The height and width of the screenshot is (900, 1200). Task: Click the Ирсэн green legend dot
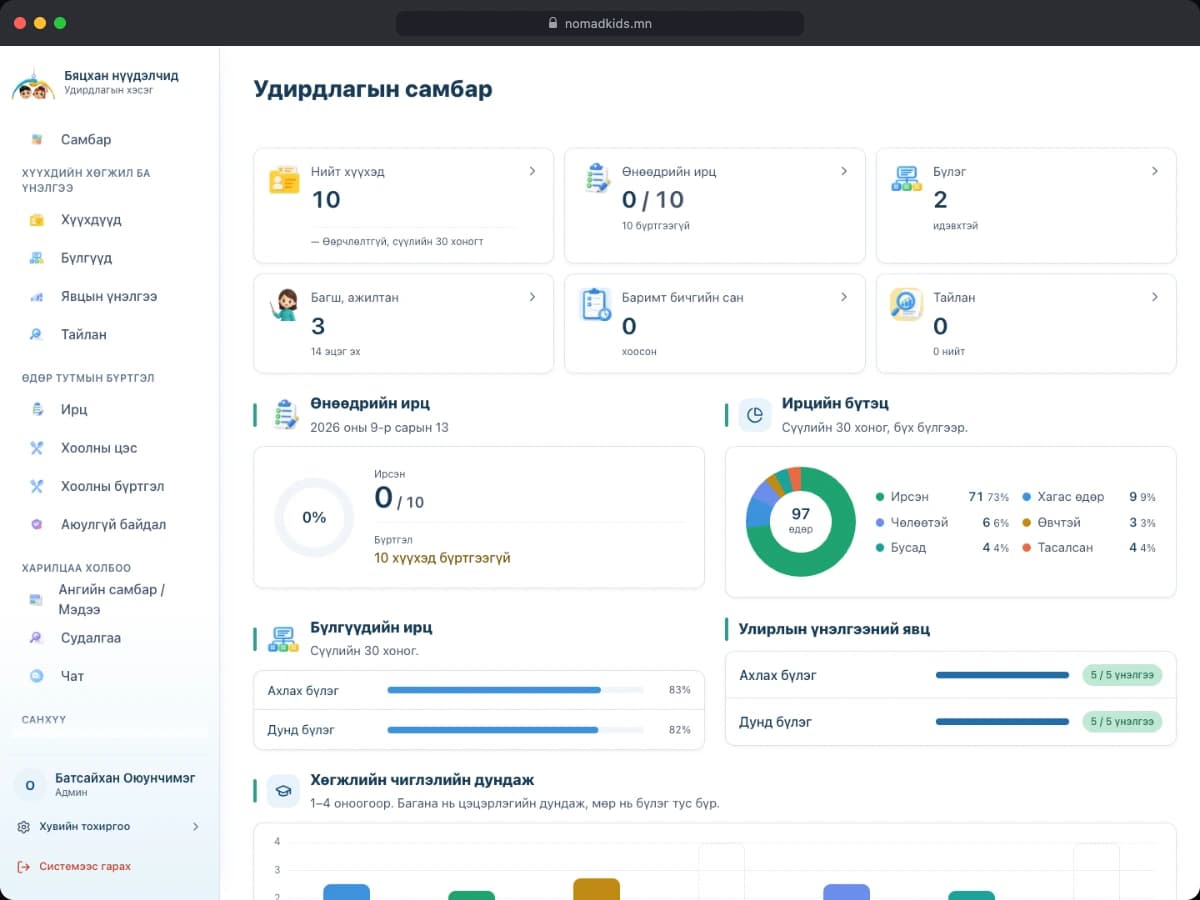click(x=880, y=497)
